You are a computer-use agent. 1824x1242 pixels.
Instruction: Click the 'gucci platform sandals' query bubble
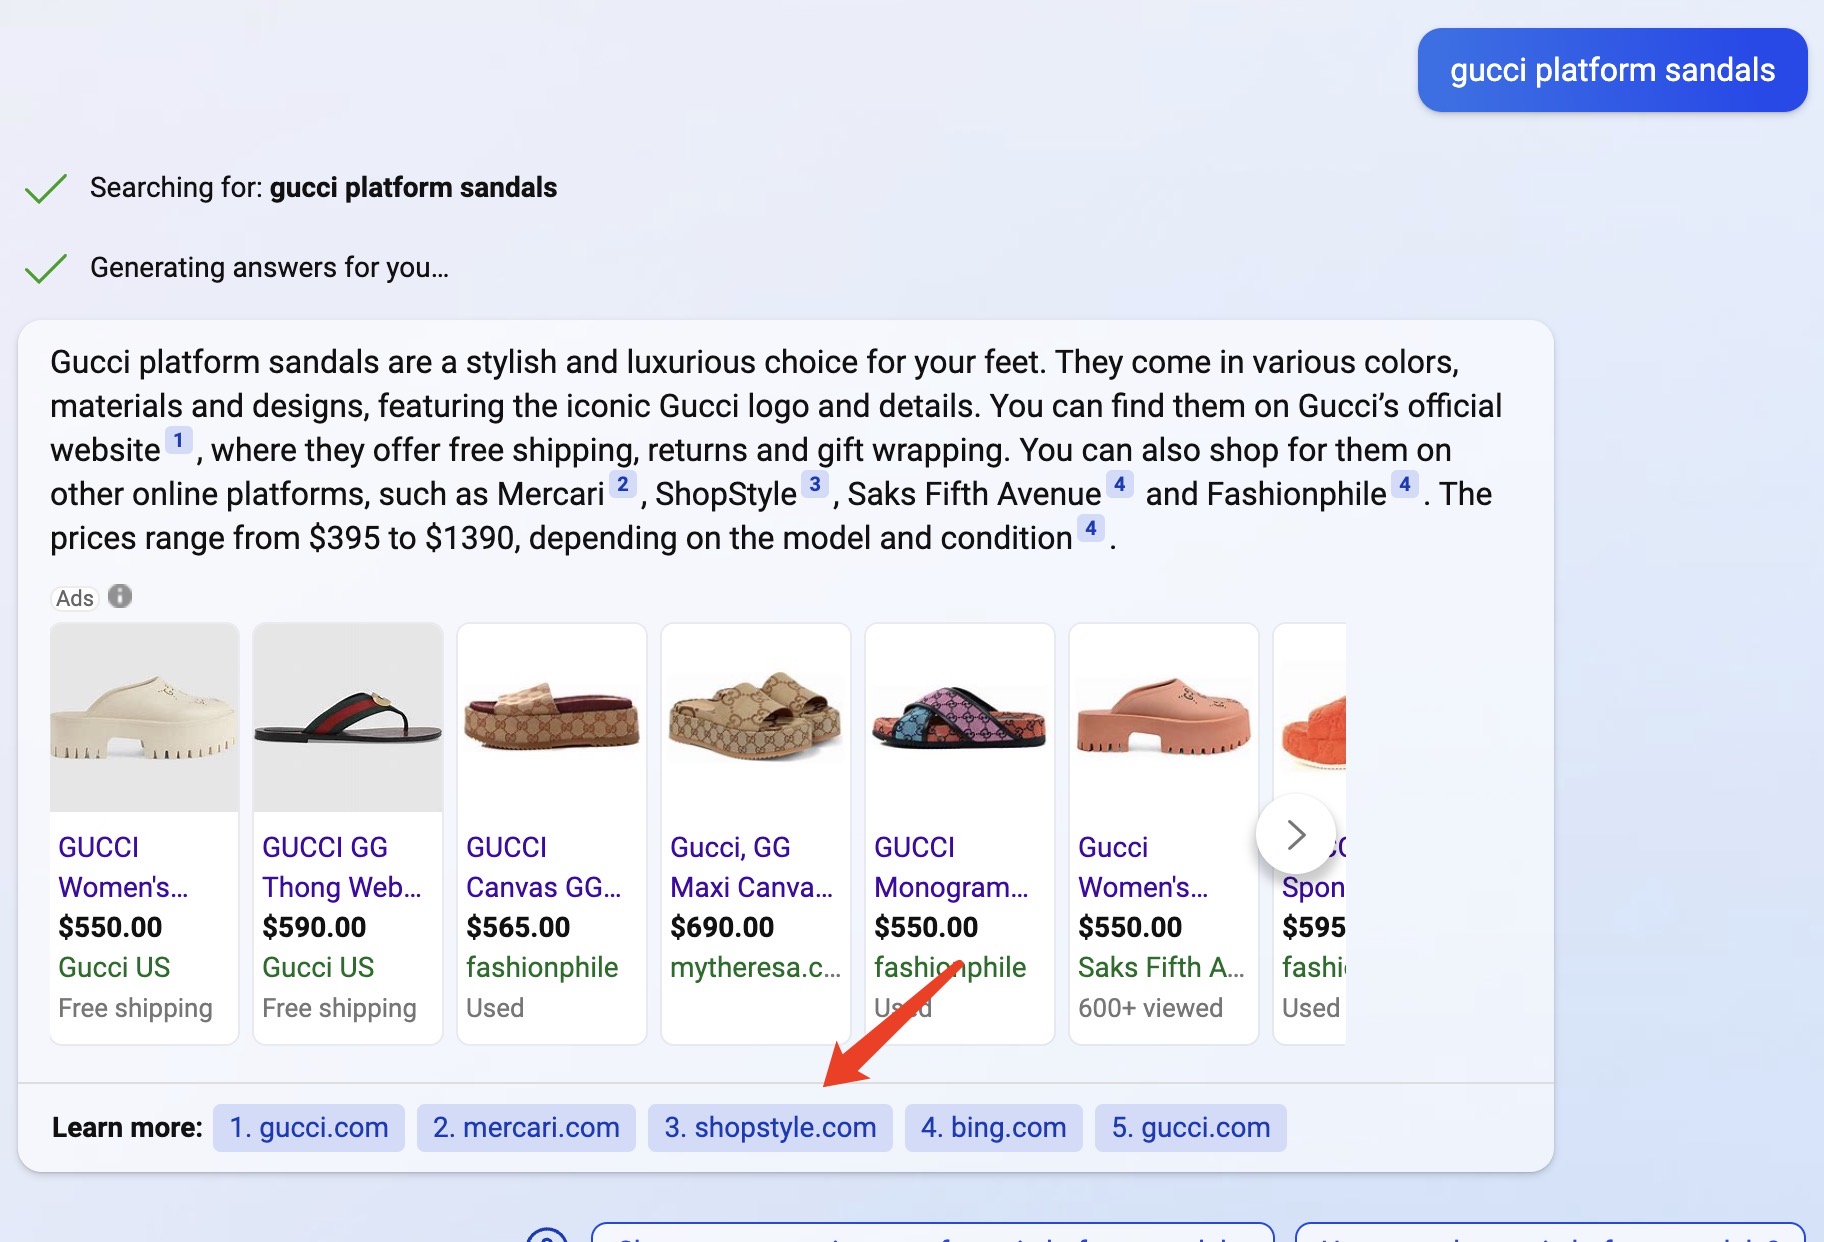click(1612, 70)
